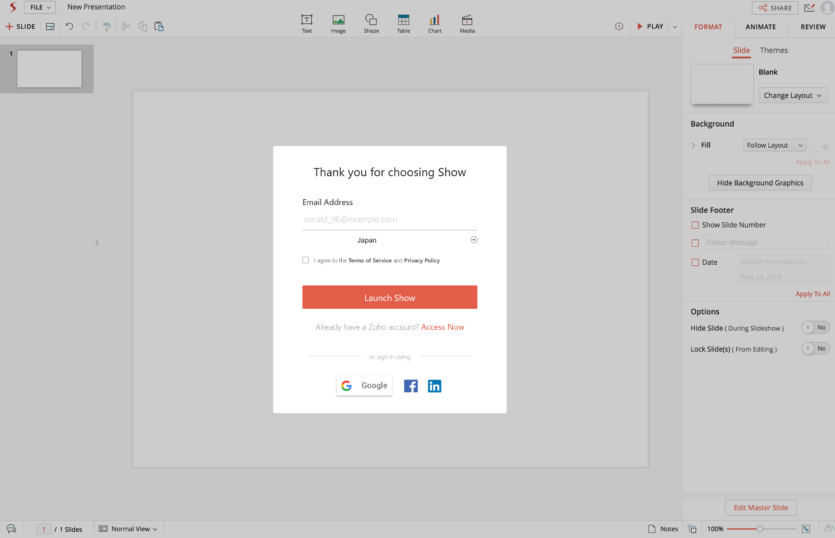Toggle Hide Slide during slideshow
Image resolution: width=835 pixels, height=538 pixels.
(815, 328)
